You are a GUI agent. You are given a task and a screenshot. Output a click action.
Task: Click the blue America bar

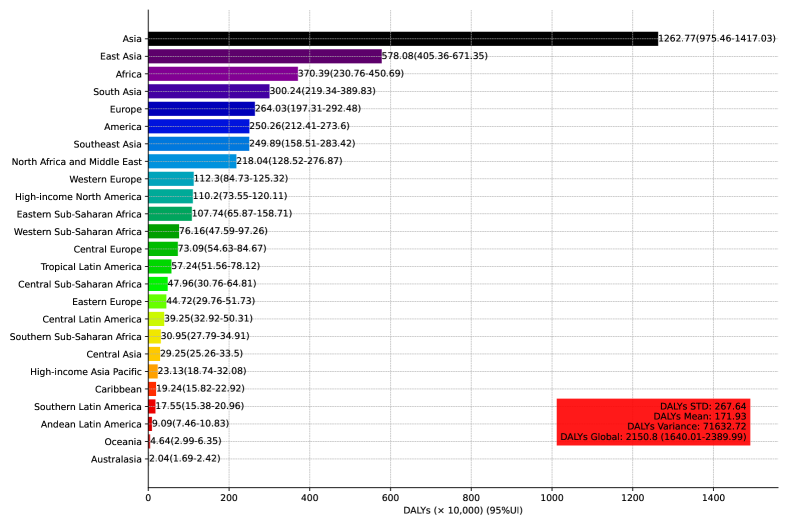(199, 126)
